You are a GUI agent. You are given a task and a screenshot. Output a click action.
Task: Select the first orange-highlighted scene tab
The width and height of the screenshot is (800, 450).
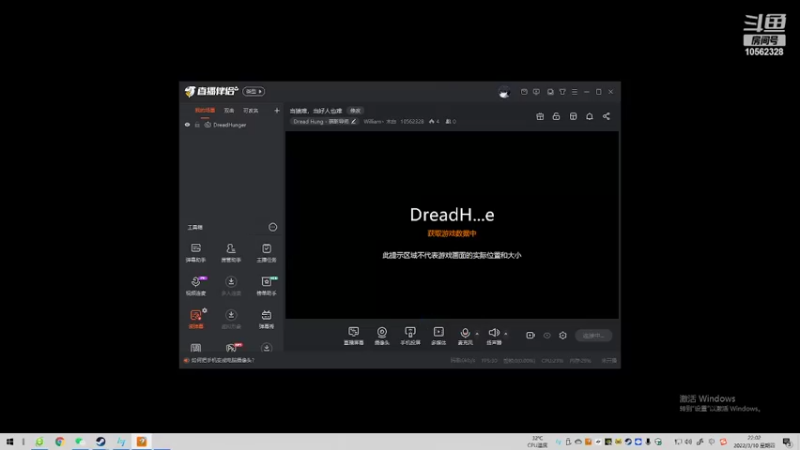pos(205,110)
